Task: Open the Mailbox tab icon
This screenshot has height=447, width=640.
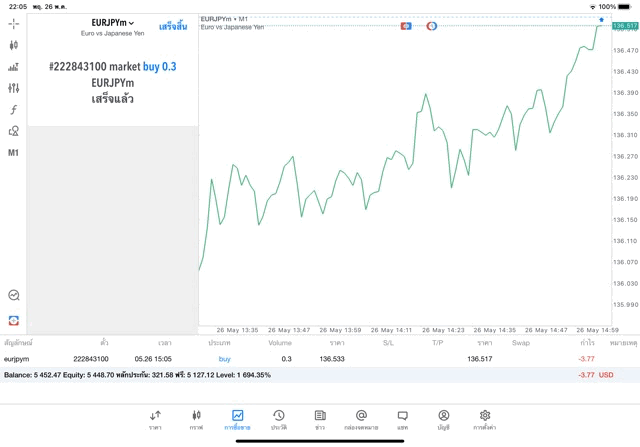Action: (361, 419)
